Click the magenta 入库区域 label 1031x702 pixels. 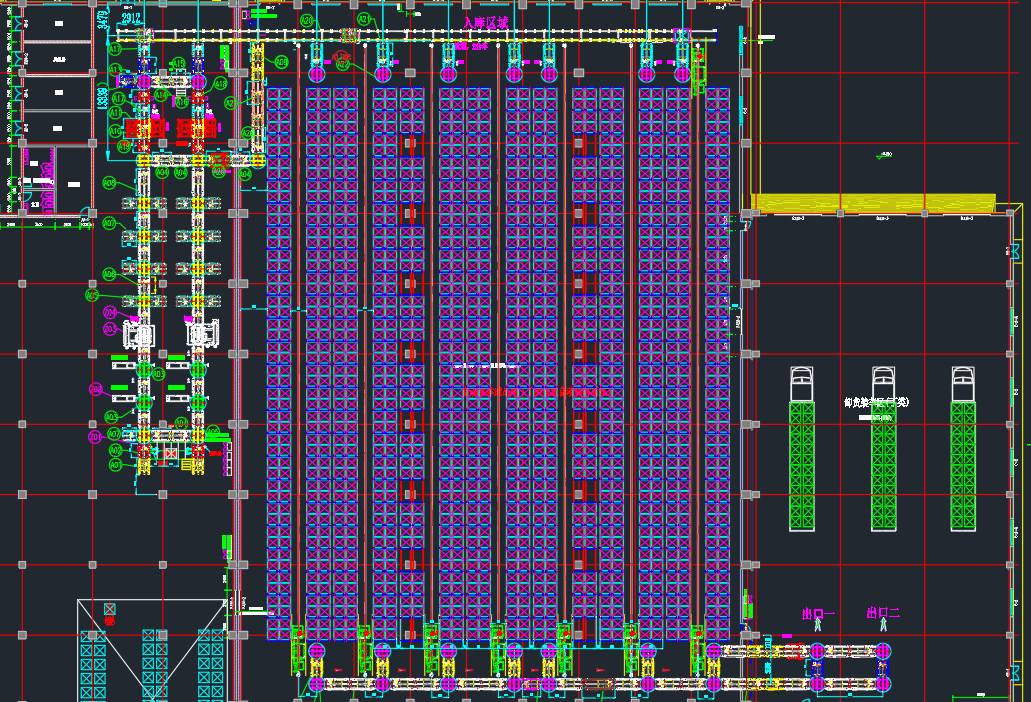pos(485,23)
